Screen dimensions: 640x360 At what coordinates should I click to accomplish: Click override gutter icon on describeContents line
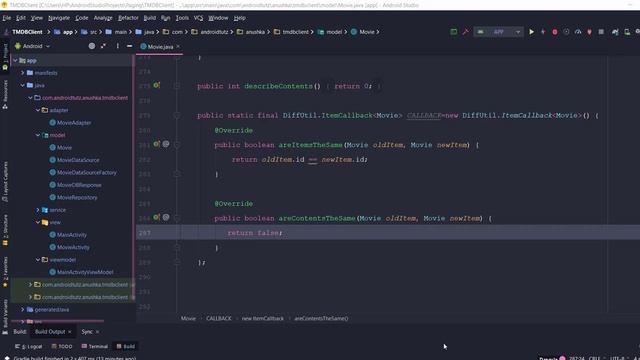coord(156,86)
